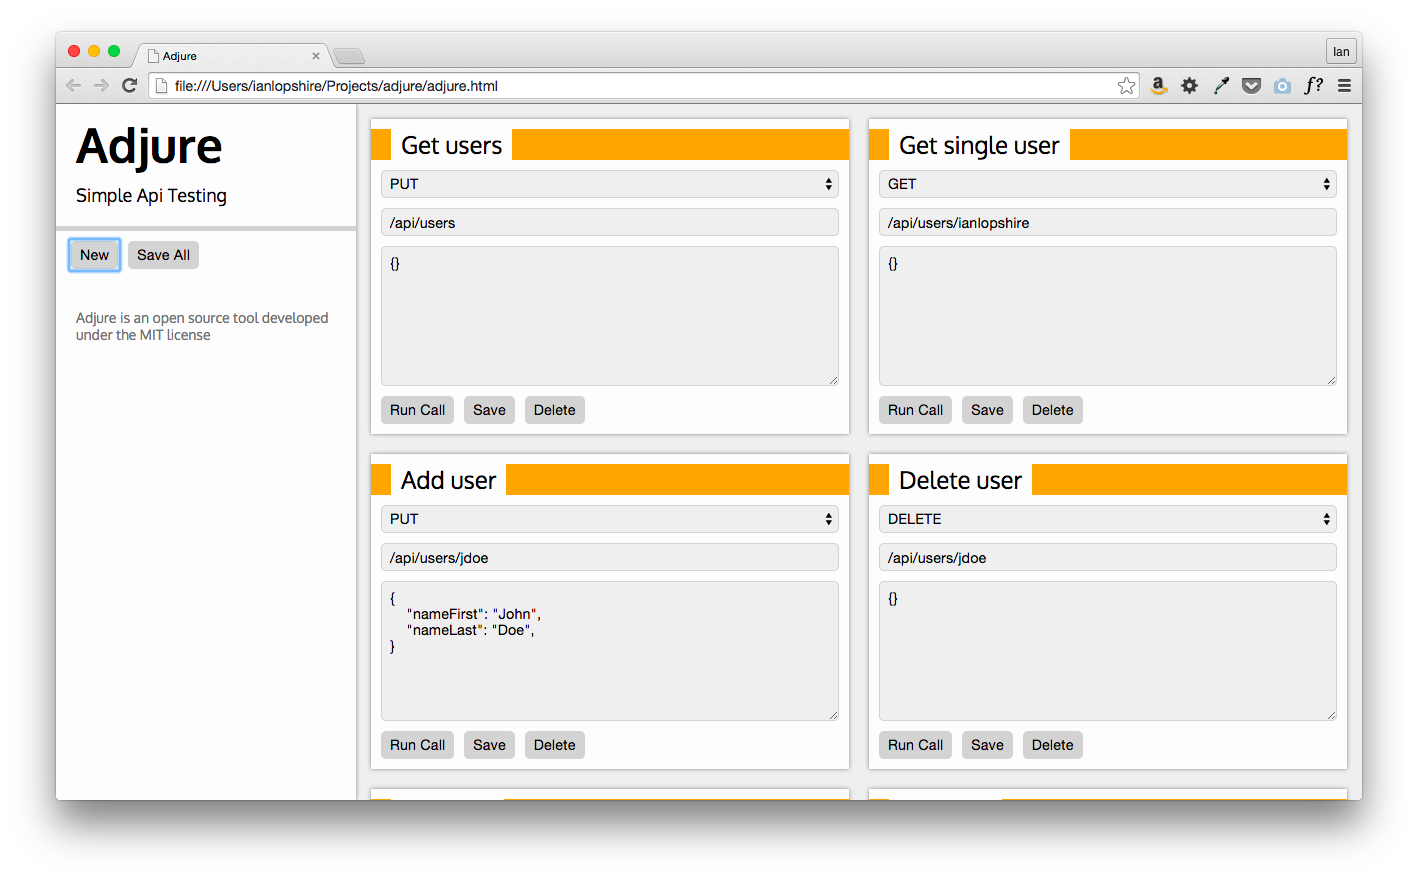Click the gear-shaped extension icon
Screen dimensions: 1418x880
coord(1189,85)
